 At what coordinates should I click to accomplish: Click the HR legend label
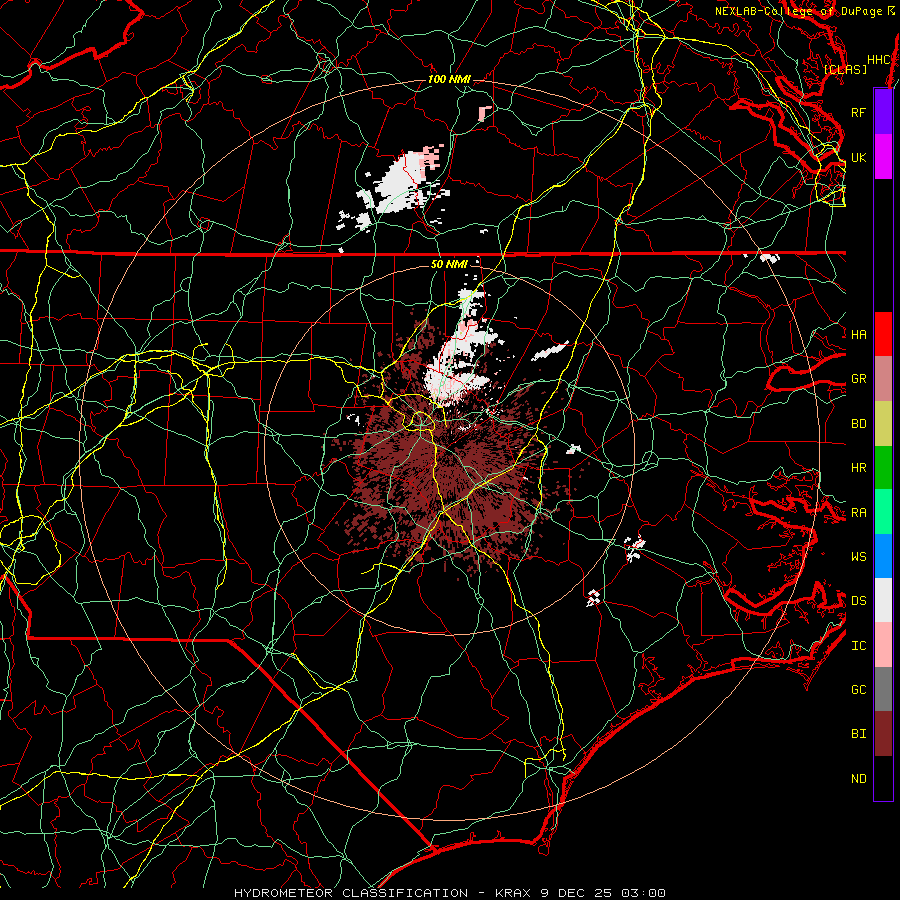858,468
